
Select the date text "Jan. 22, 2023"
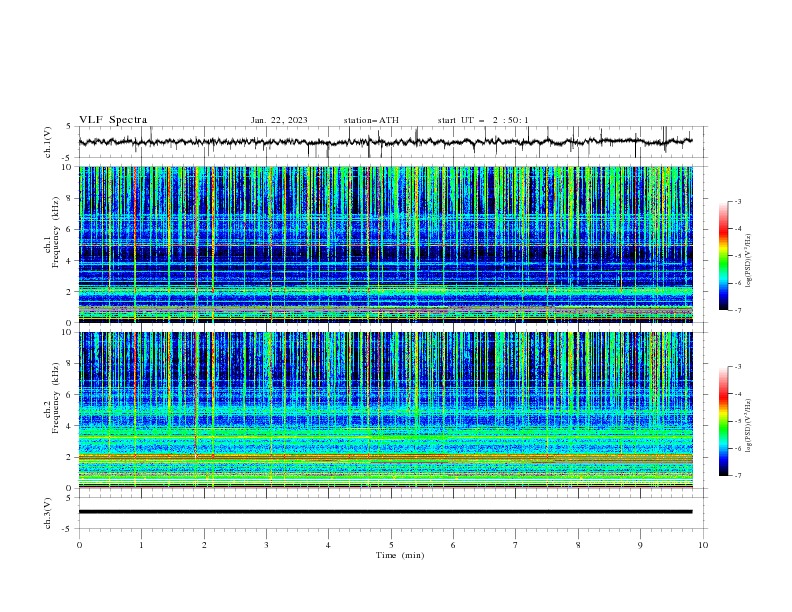tap(279, 120)
